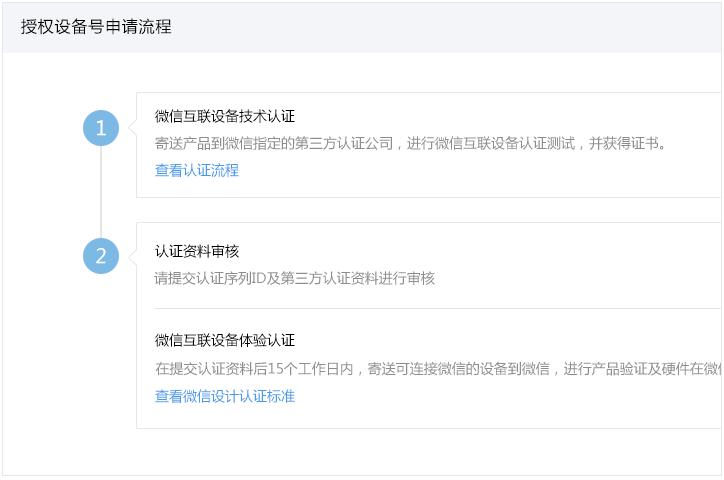Click the description starting 在提交认证资料后15个工作日内

coord(438,368)
